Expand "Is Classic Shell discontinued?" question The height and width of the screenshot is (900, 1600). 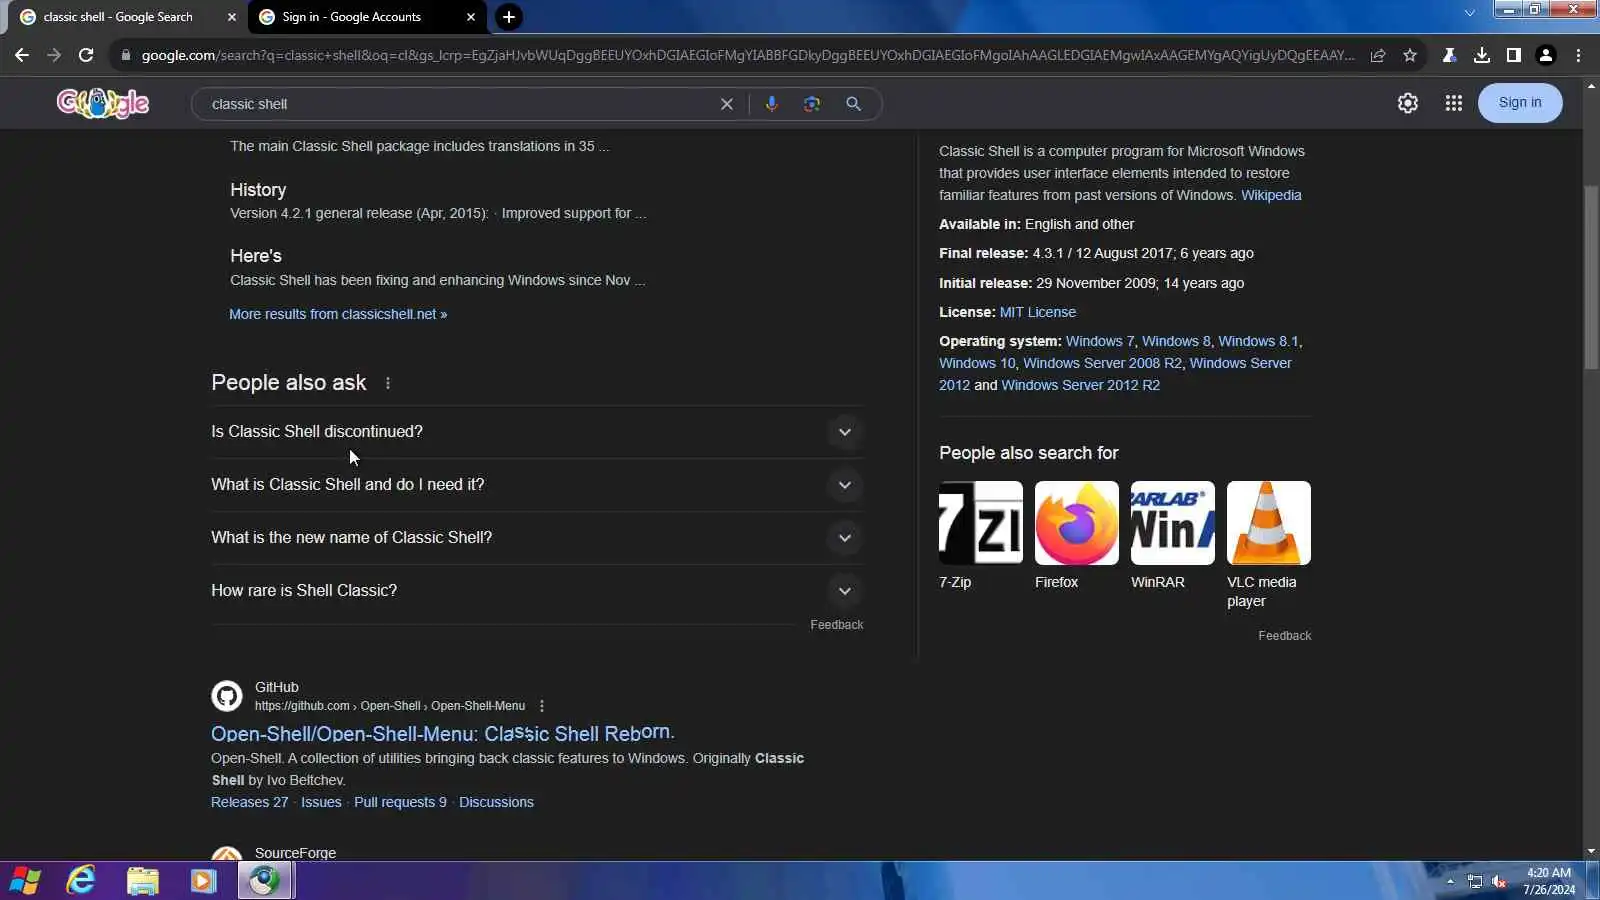click(x=537, y=432)
